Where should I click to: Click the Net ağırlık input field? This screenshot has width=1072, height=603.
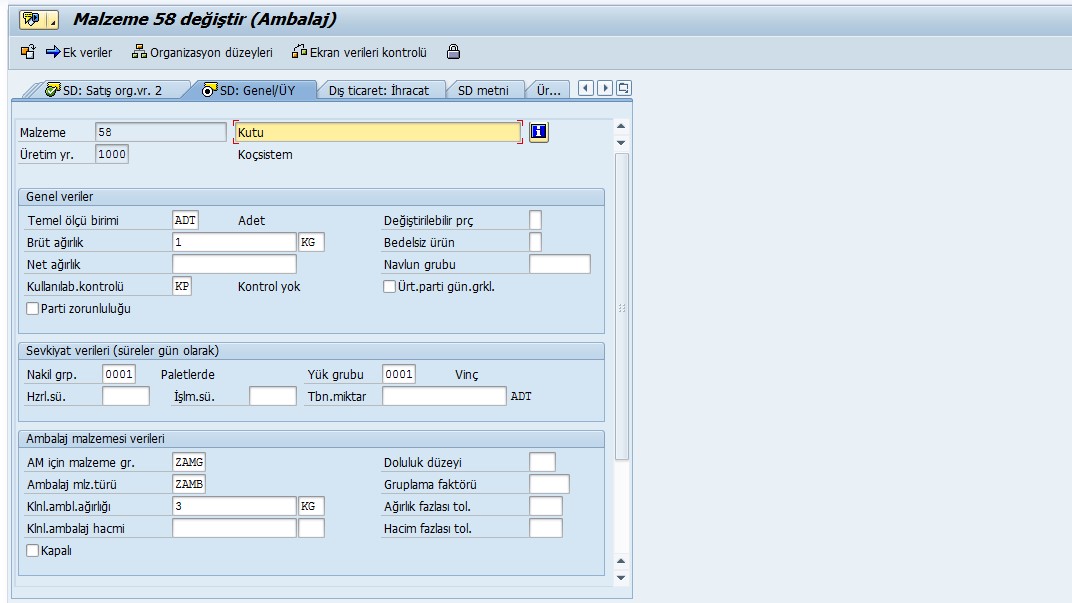pyautogui.click(x=234, y=264)
